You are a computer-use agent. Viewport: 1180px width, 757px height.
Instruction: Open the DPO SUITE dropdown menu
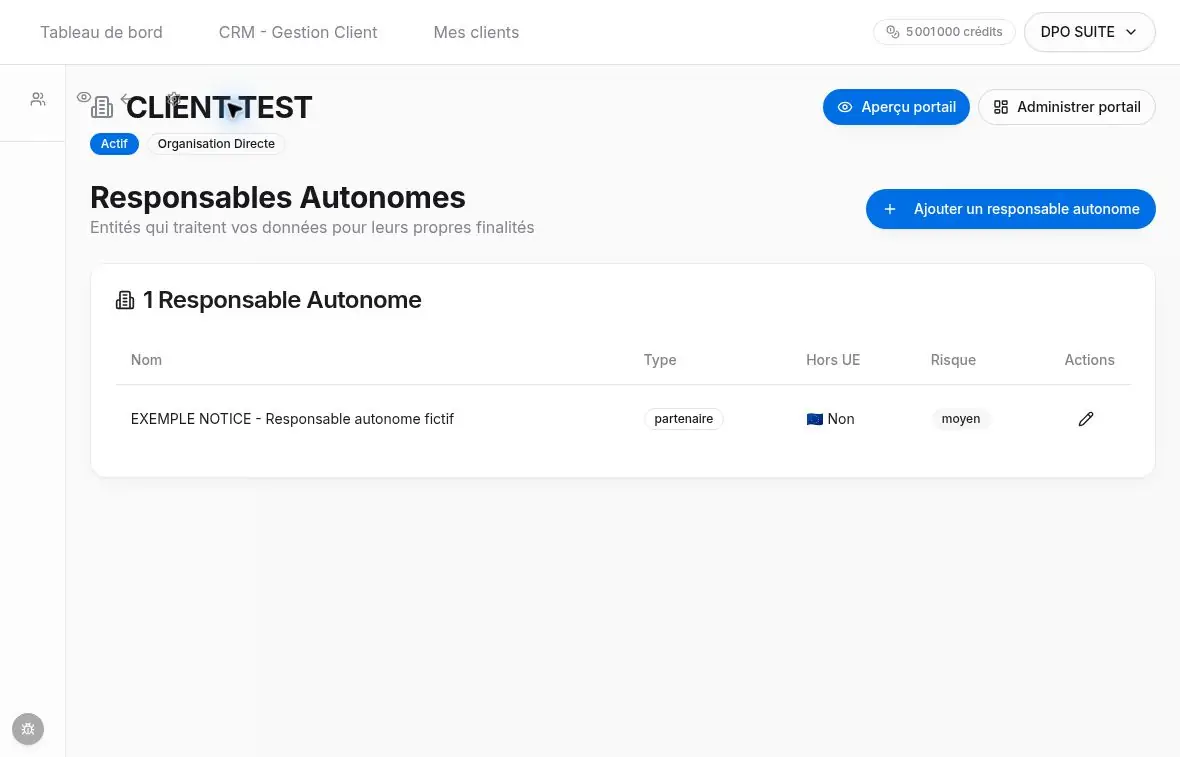point(1089,32)
